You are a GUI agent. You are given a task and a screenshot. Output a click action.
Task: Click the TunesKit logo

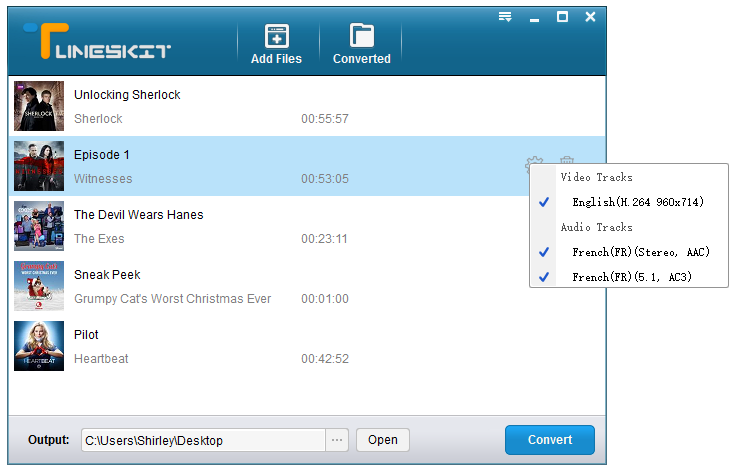[x=97, y=41]
